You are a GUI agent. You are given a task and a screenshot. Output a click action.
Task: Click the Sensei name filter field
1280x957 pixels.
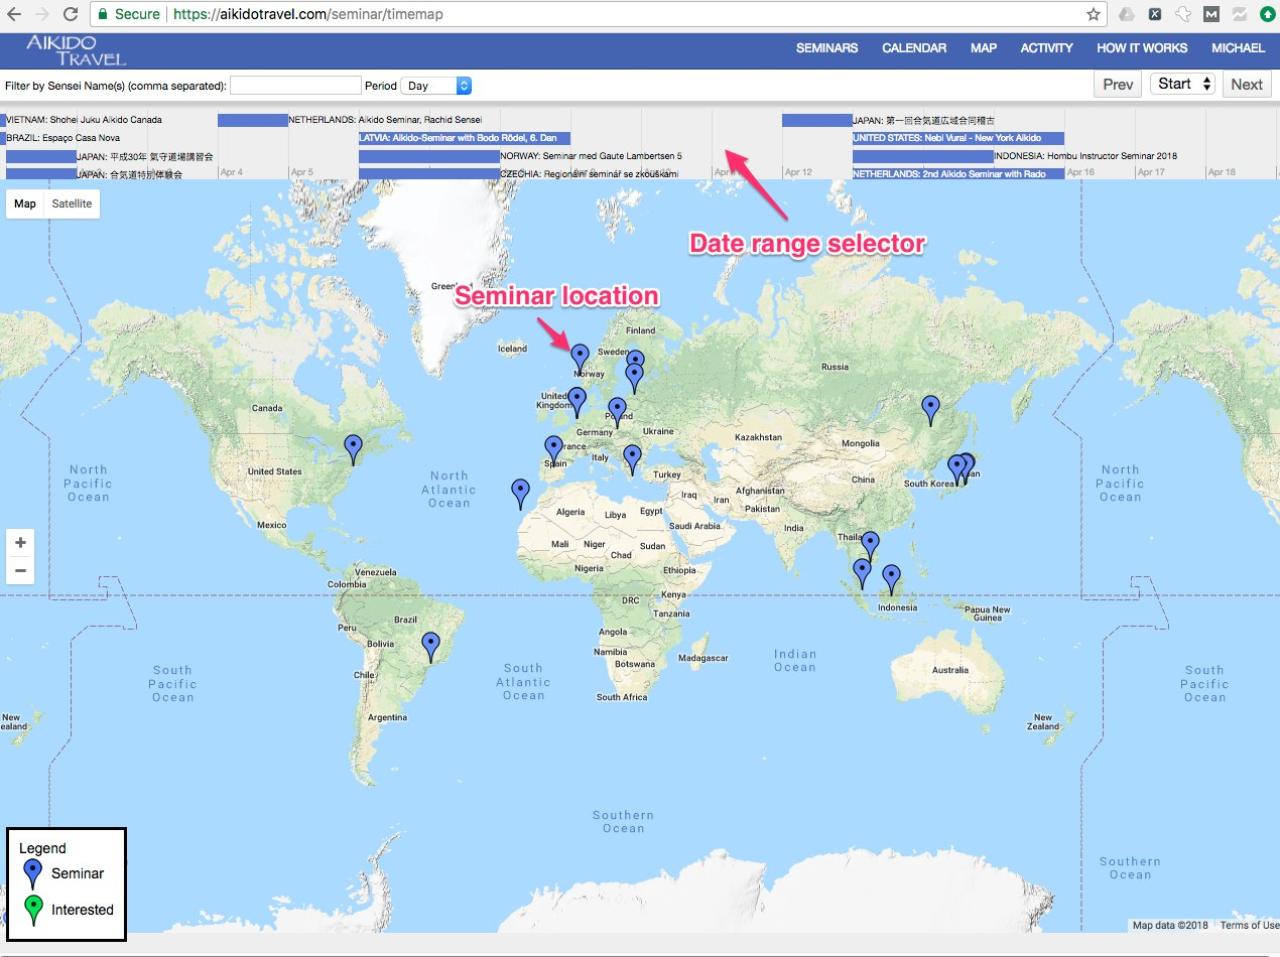pyautogui.click(x=295, y=86)
